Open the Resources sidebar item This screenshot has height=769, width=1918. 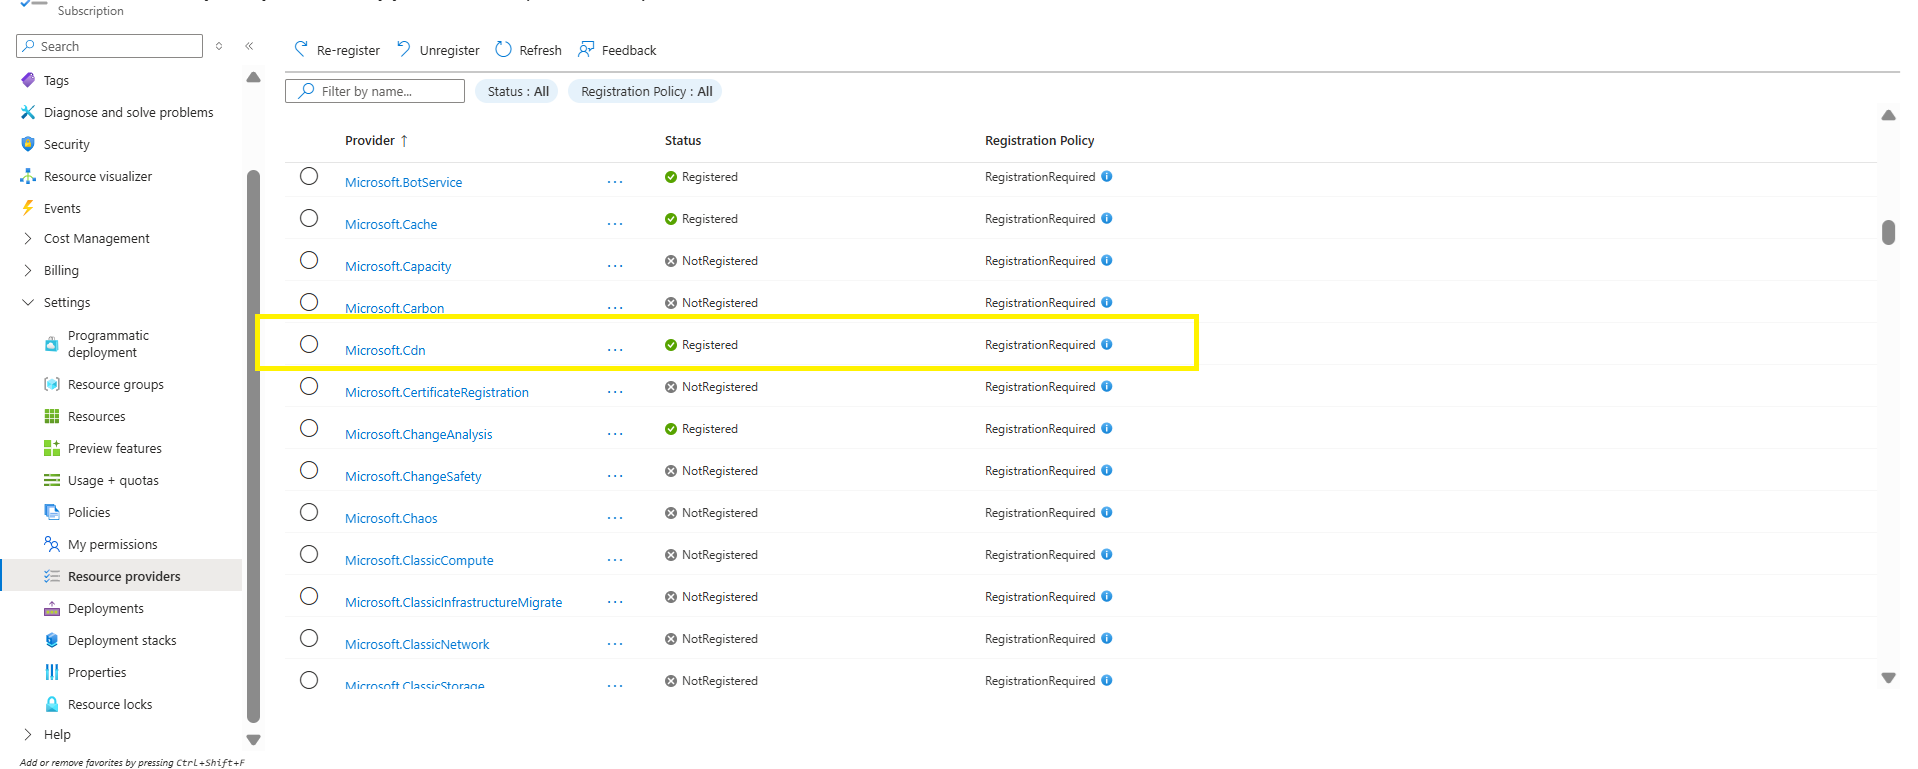pos(96,416)
